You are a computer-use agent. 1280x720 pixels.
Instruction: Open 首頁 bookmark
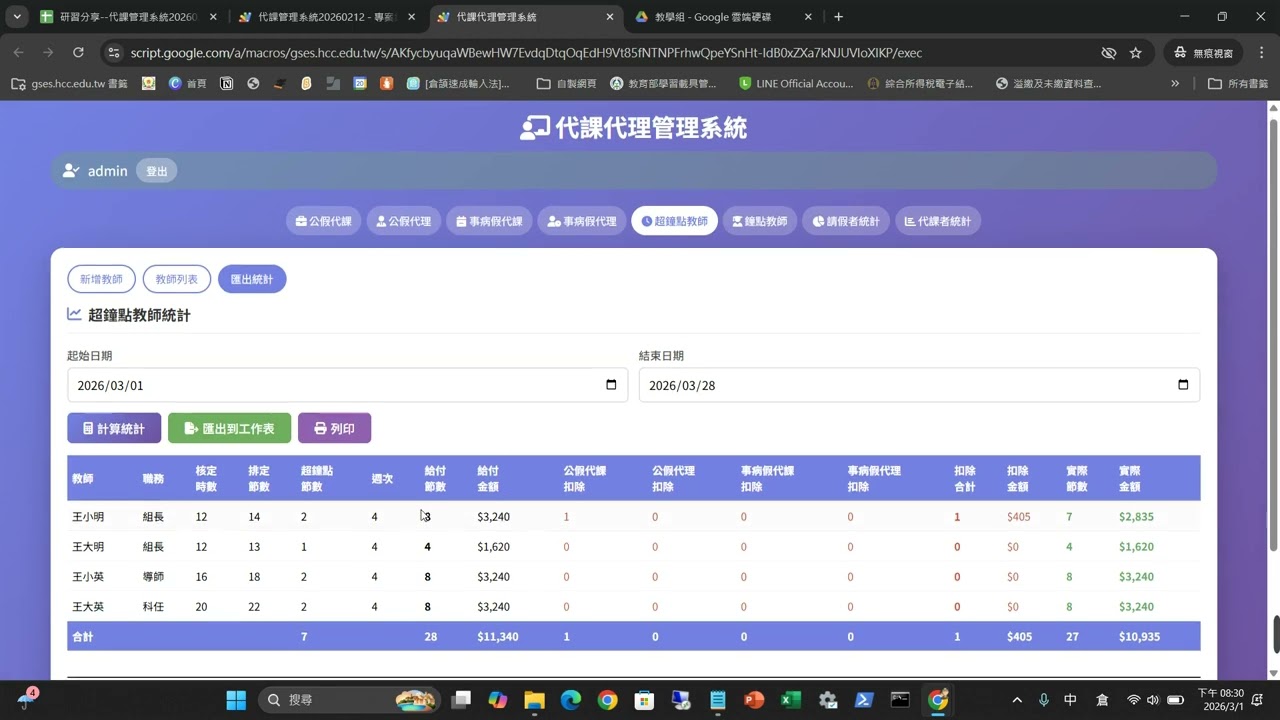[187, 83]
